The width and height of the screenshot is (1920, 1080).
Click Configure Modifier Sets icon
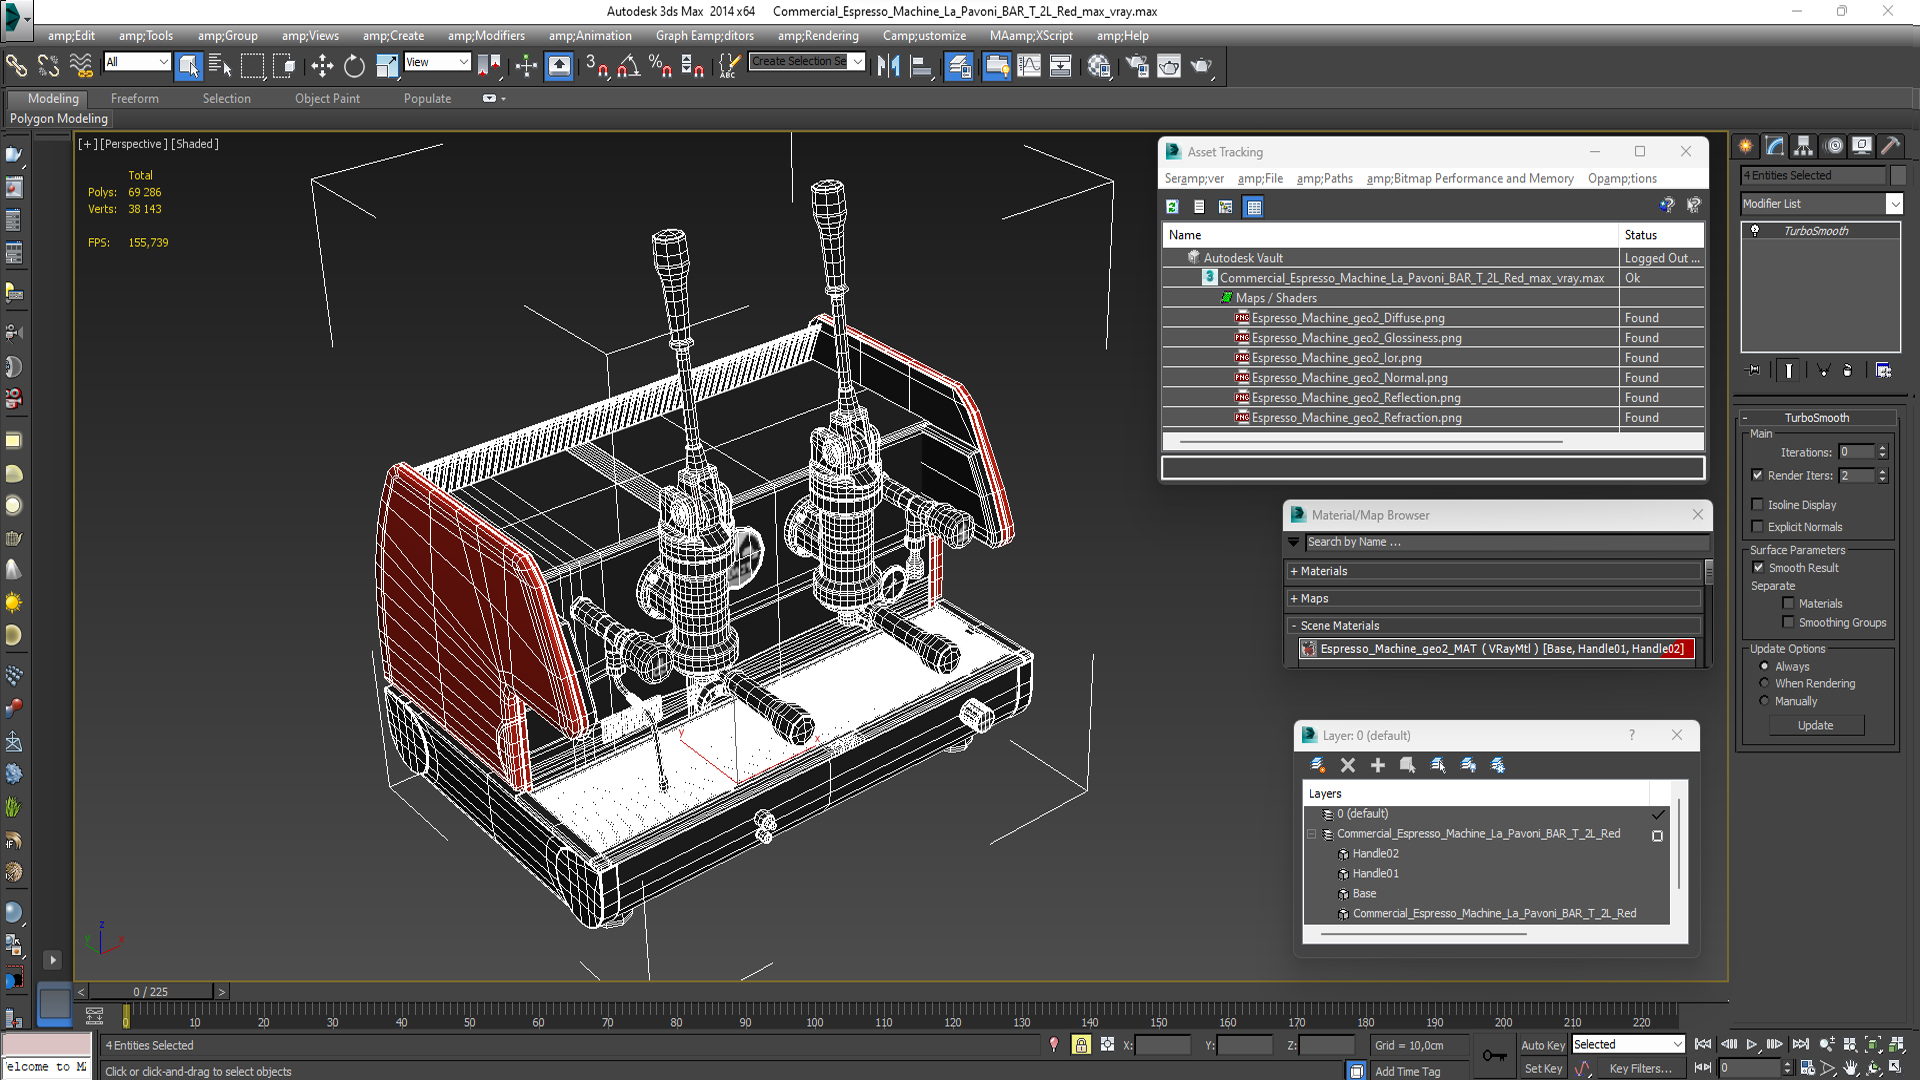point(1884,370)
